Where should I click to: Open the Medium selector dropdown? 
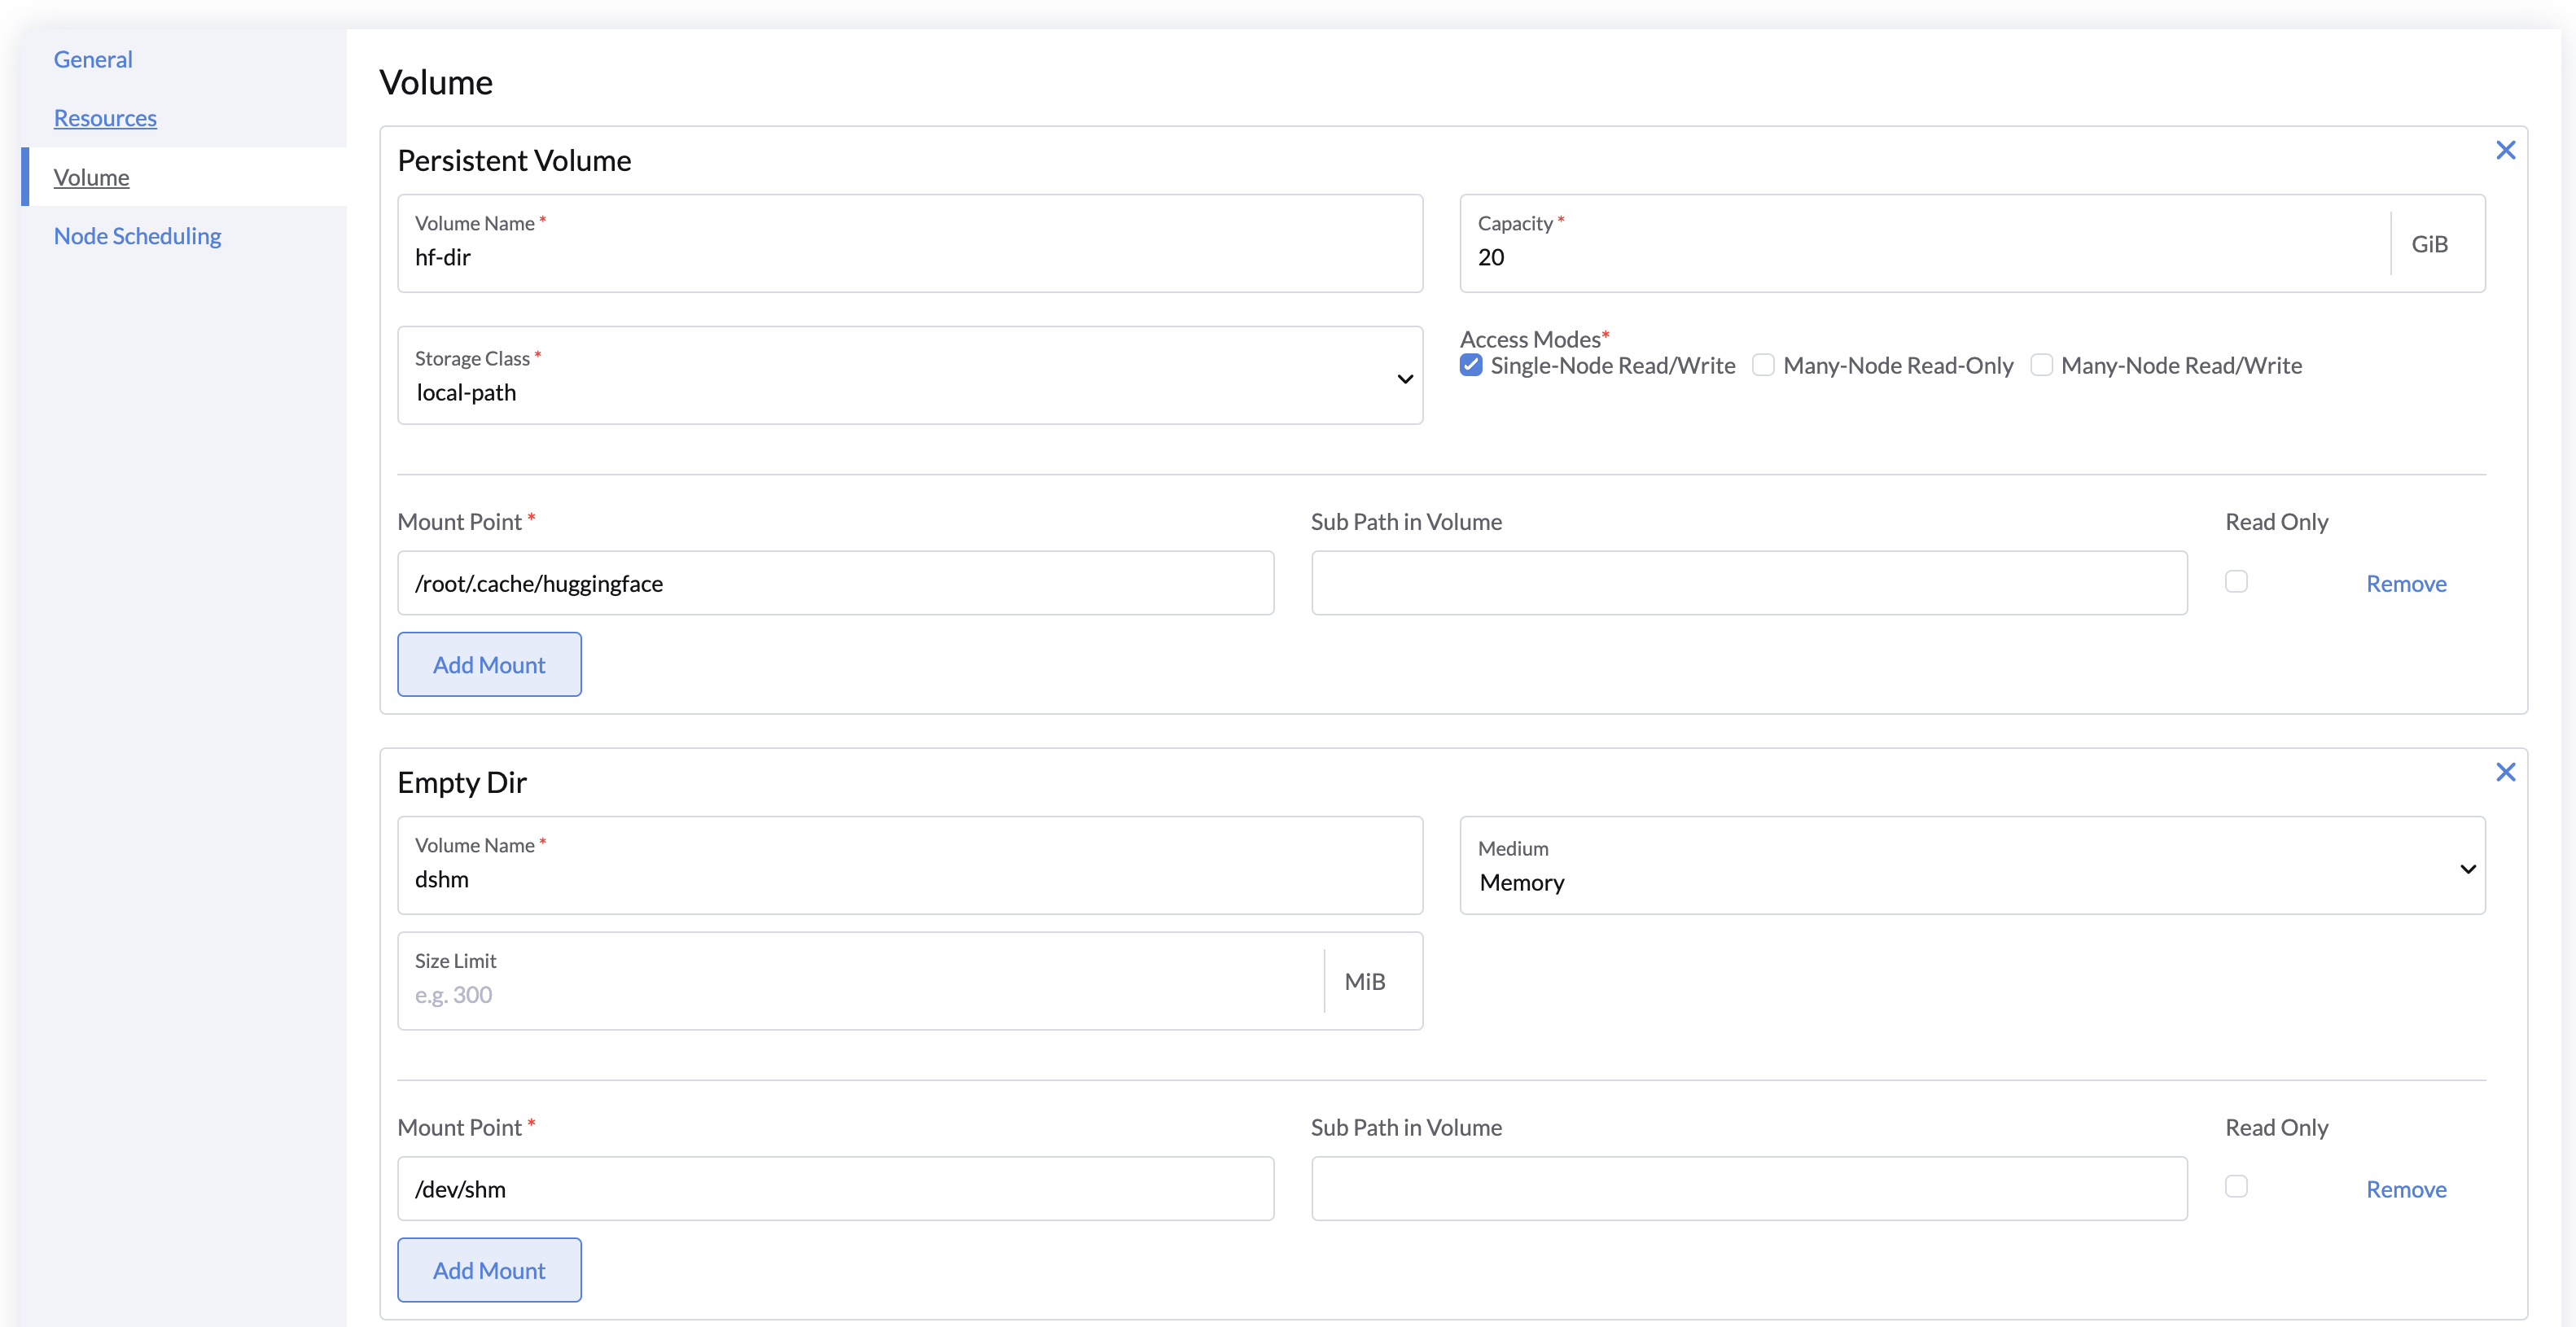click(1972, 865)
